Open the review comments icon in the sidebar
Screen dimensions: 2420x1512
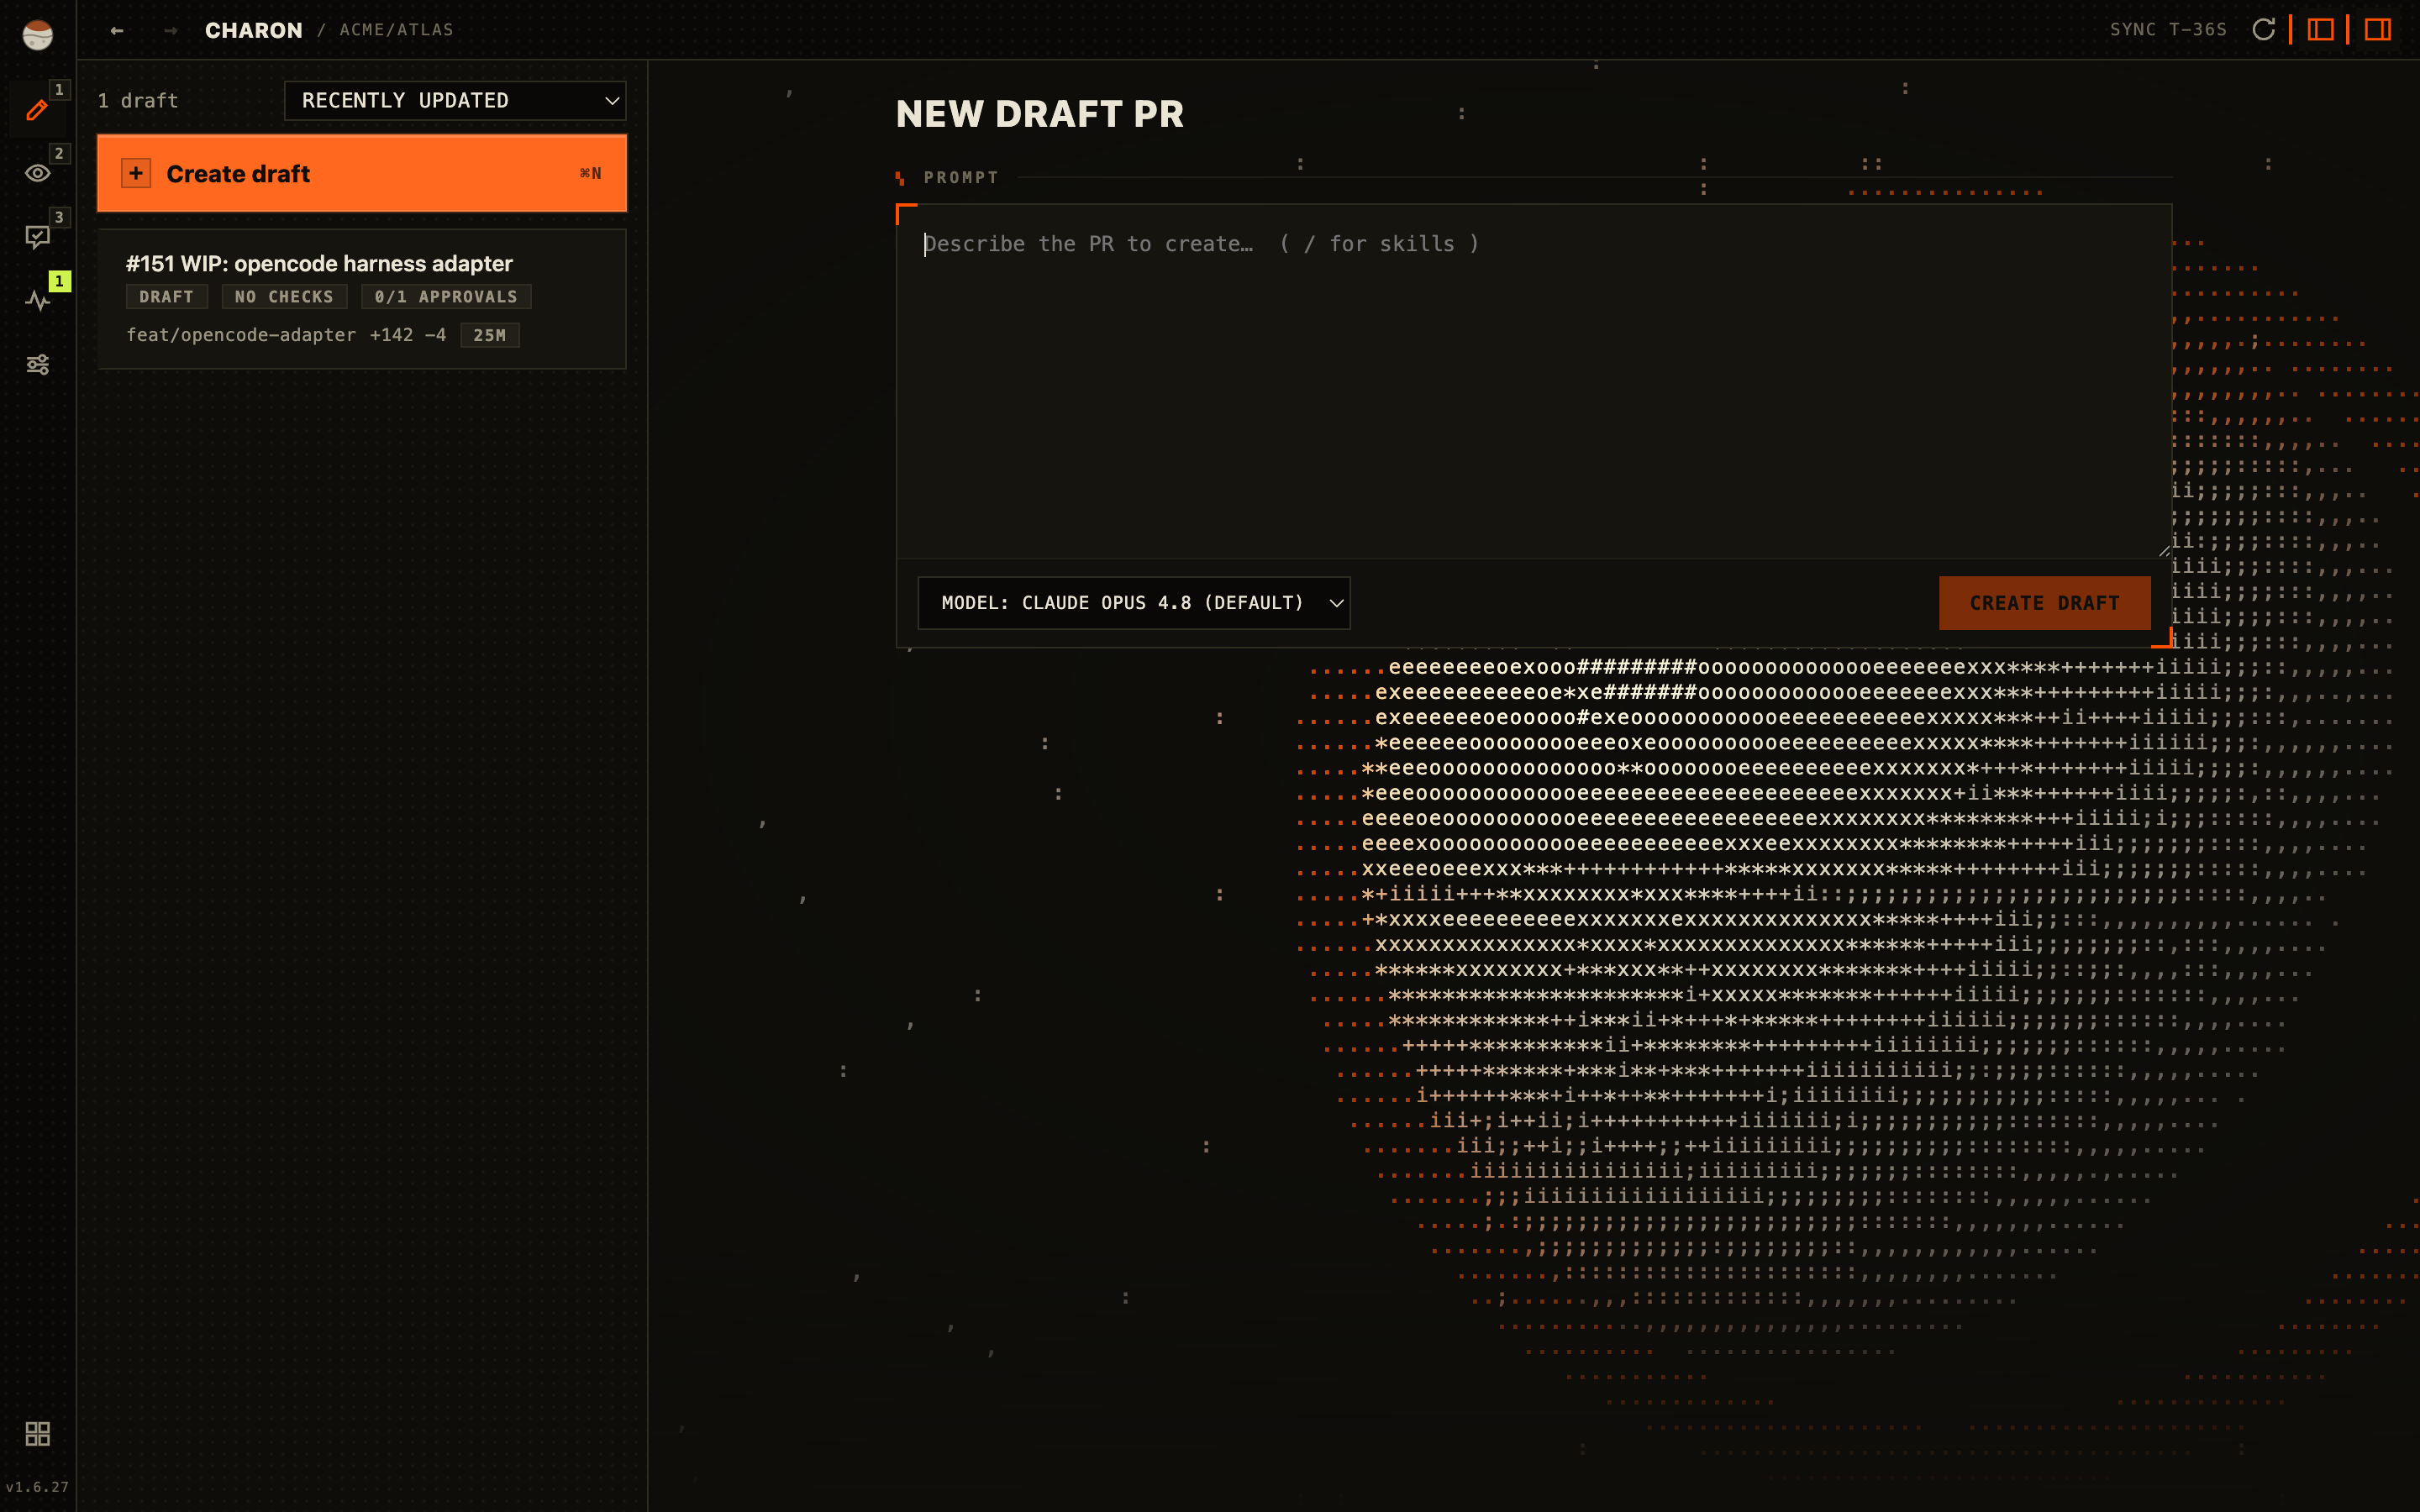point(37,237)
